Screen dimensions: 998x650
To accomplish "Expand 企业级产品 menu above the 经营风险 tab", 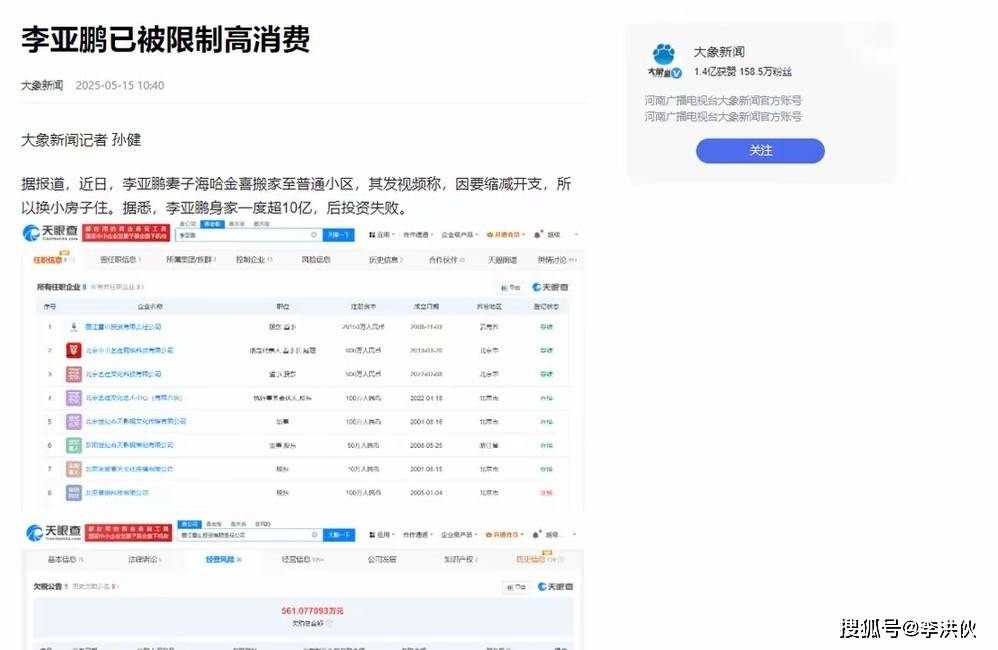I will 460,535.
